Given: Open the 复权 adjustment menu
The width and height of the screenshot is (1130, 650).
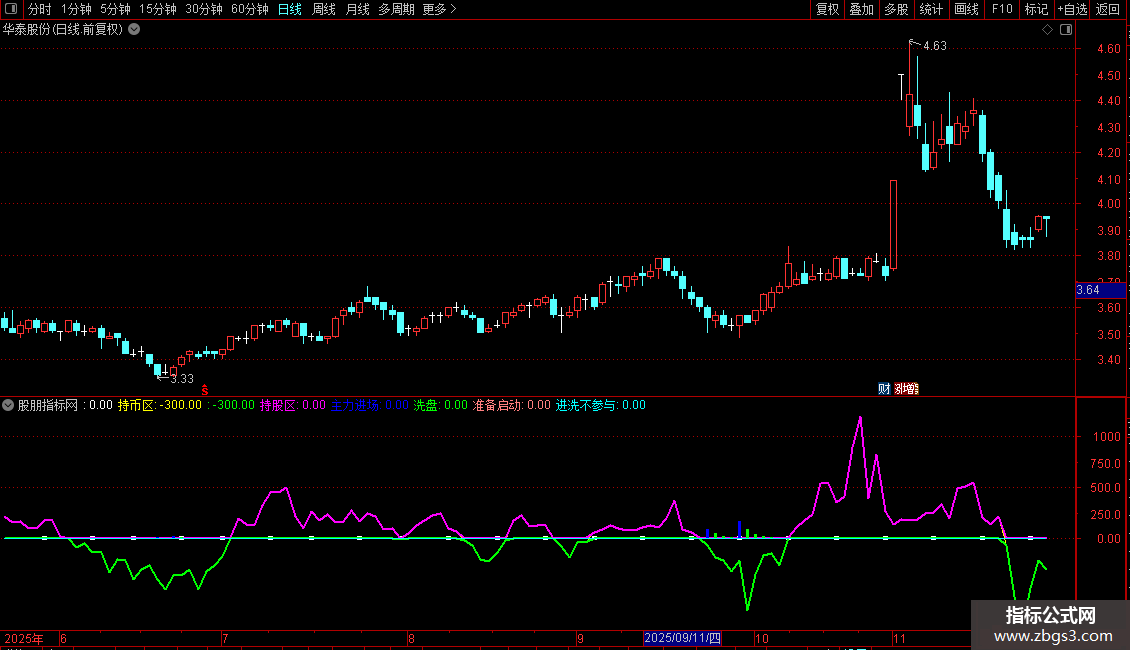Looking at the screenshot, I should coord(827,9).
